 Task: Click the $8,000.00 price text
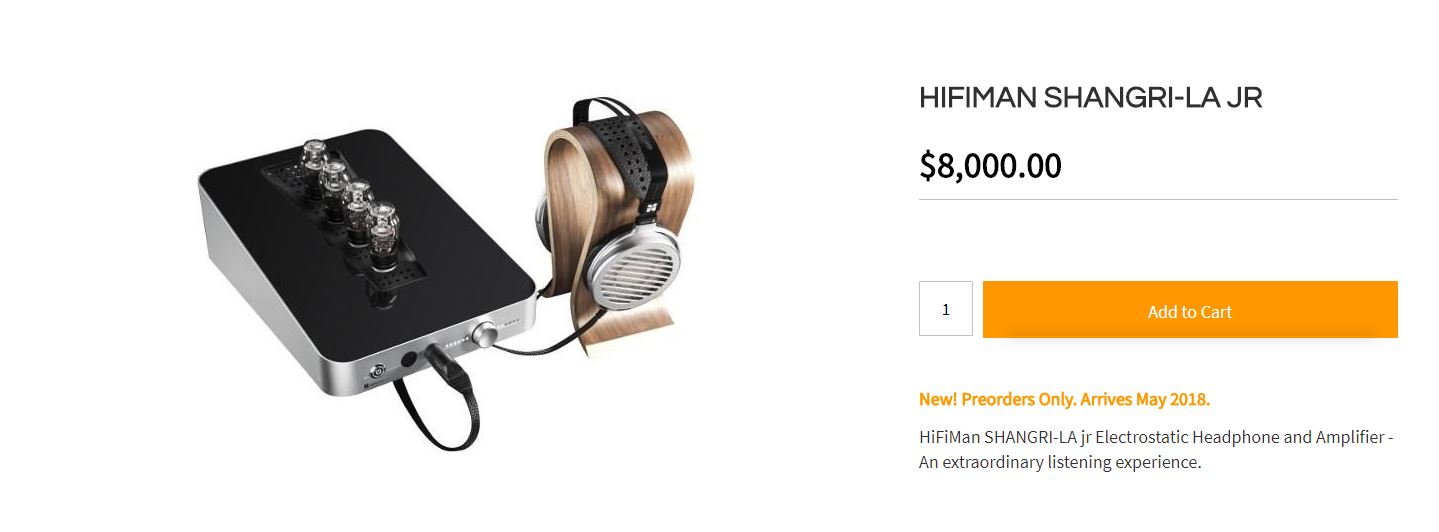[x=990, y=166]
